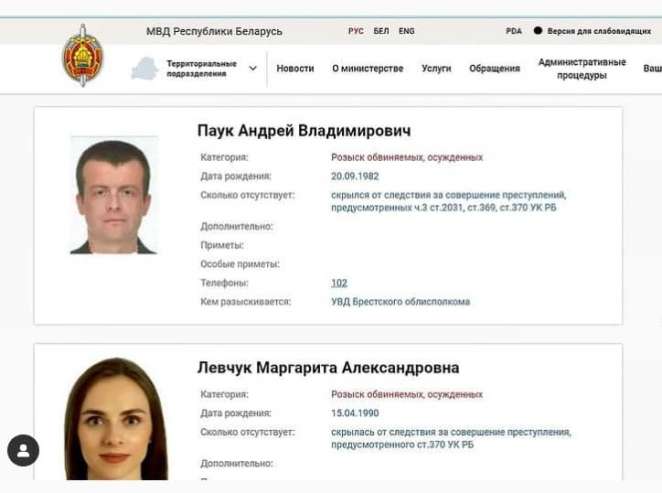Viewport: 662px width, 493px height.
Task: Click МВД Республики Беларусь header title
Action: click(x=214, y=32)
